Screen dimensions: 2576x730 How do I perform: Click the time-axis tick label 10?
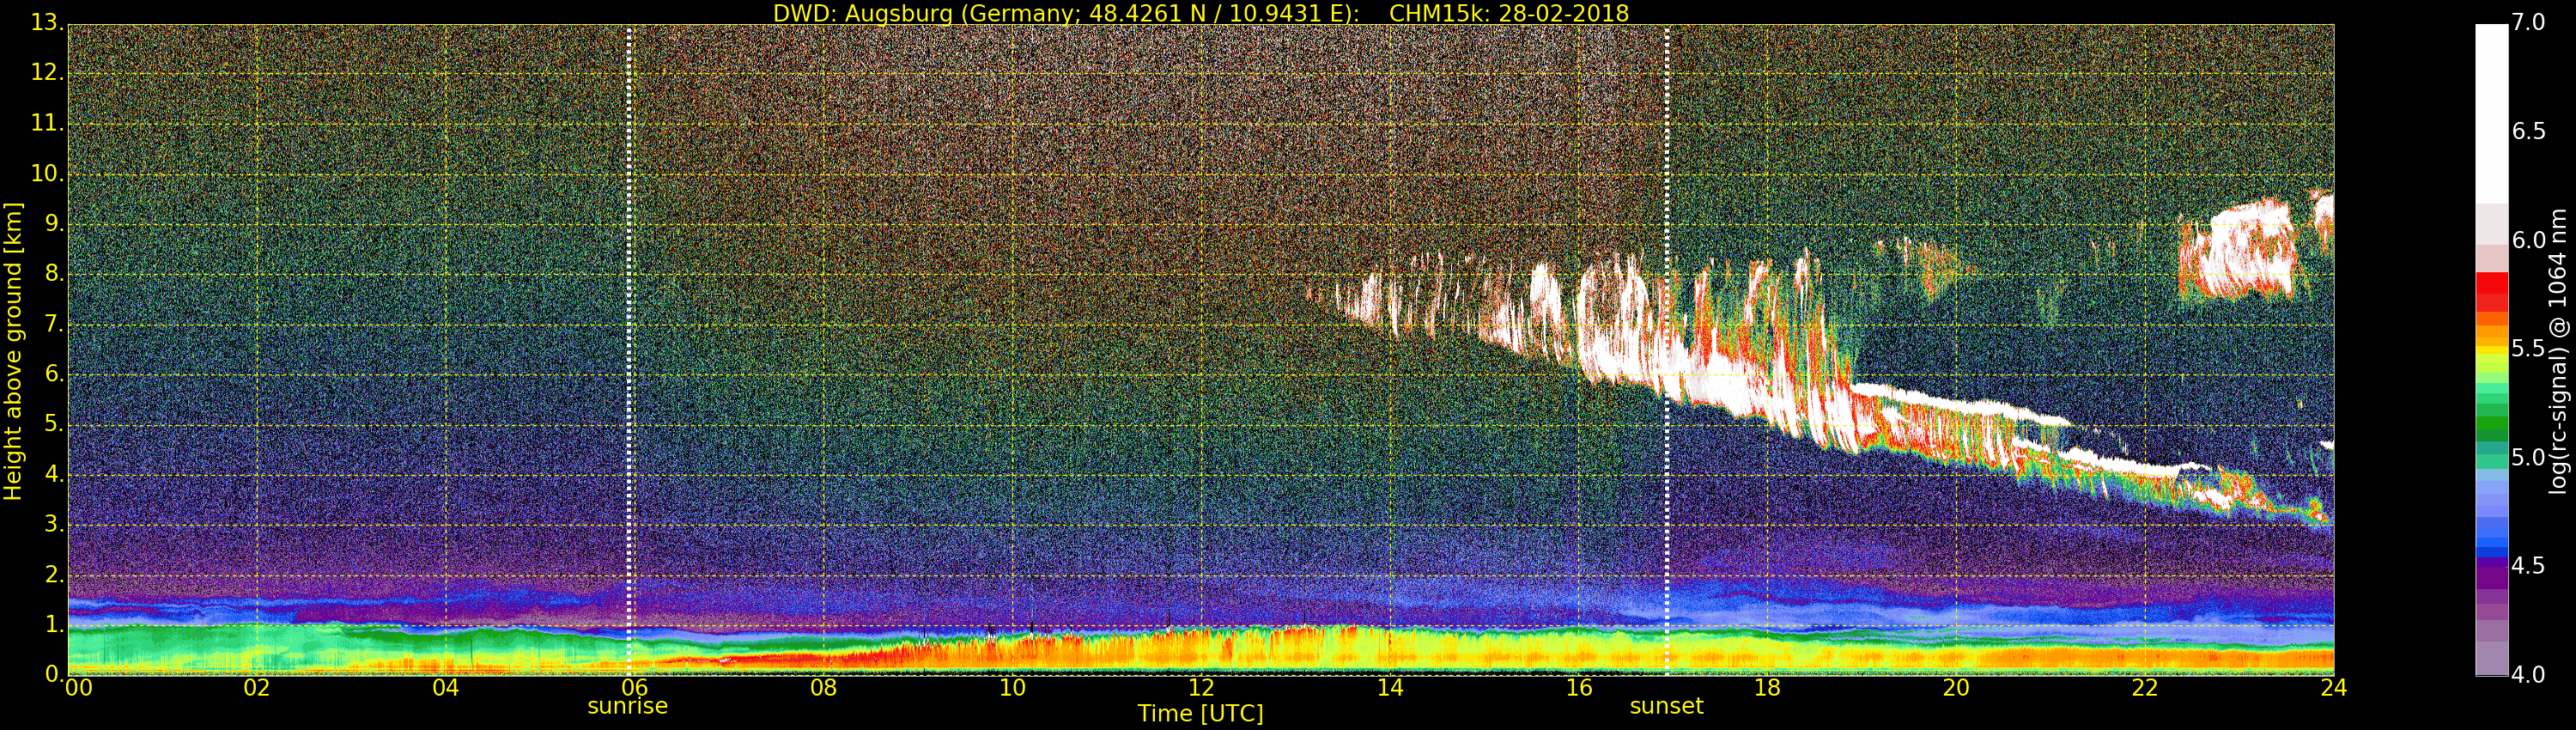click(1013, 688)
